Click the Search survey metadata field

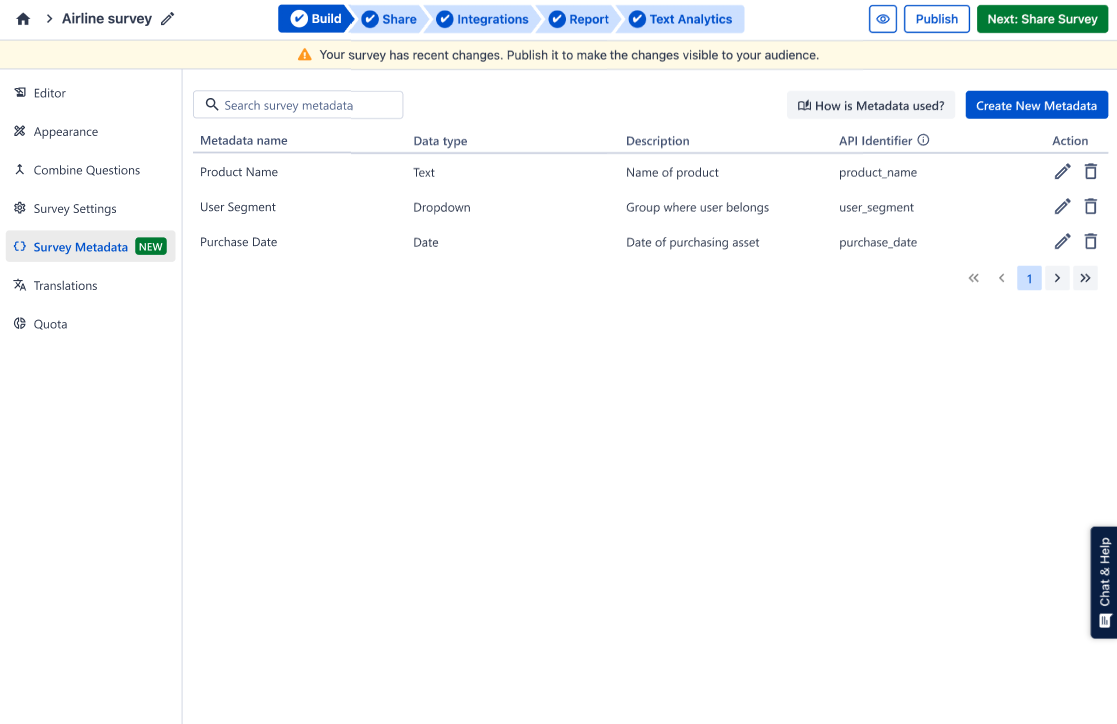point(298,105)
